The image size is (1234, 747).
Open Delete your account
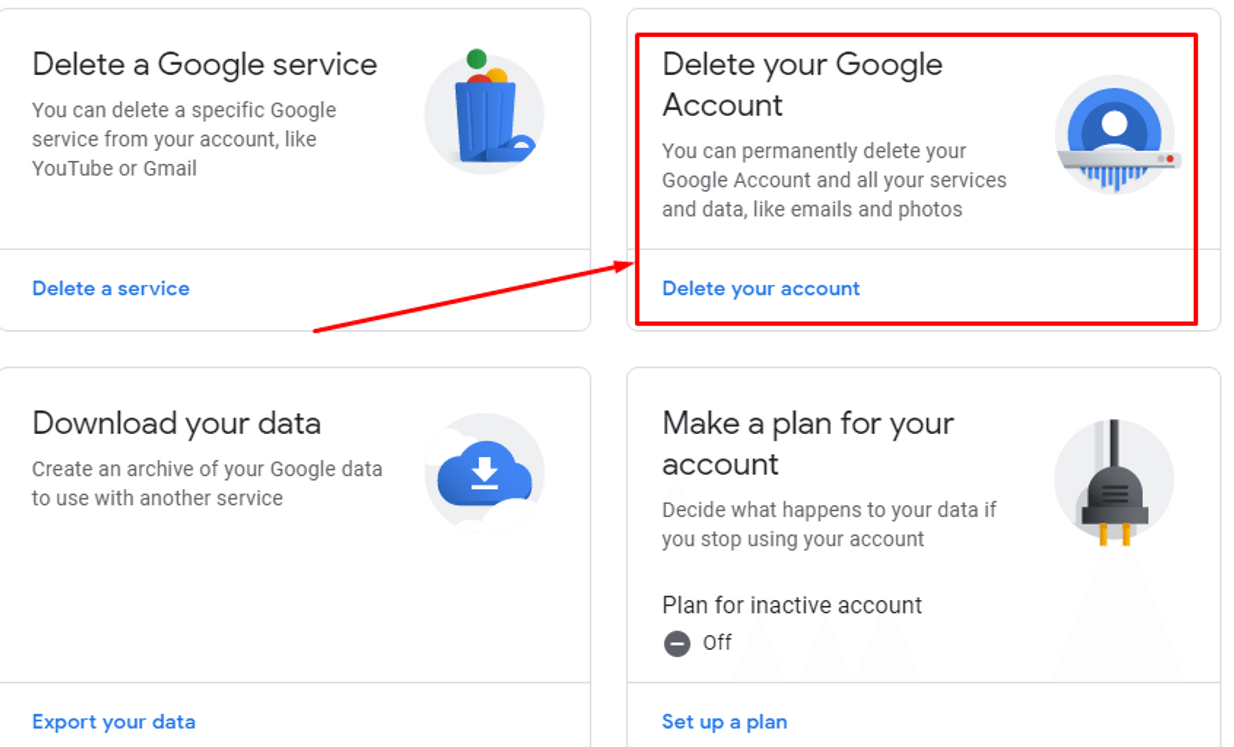click(760, 288)
